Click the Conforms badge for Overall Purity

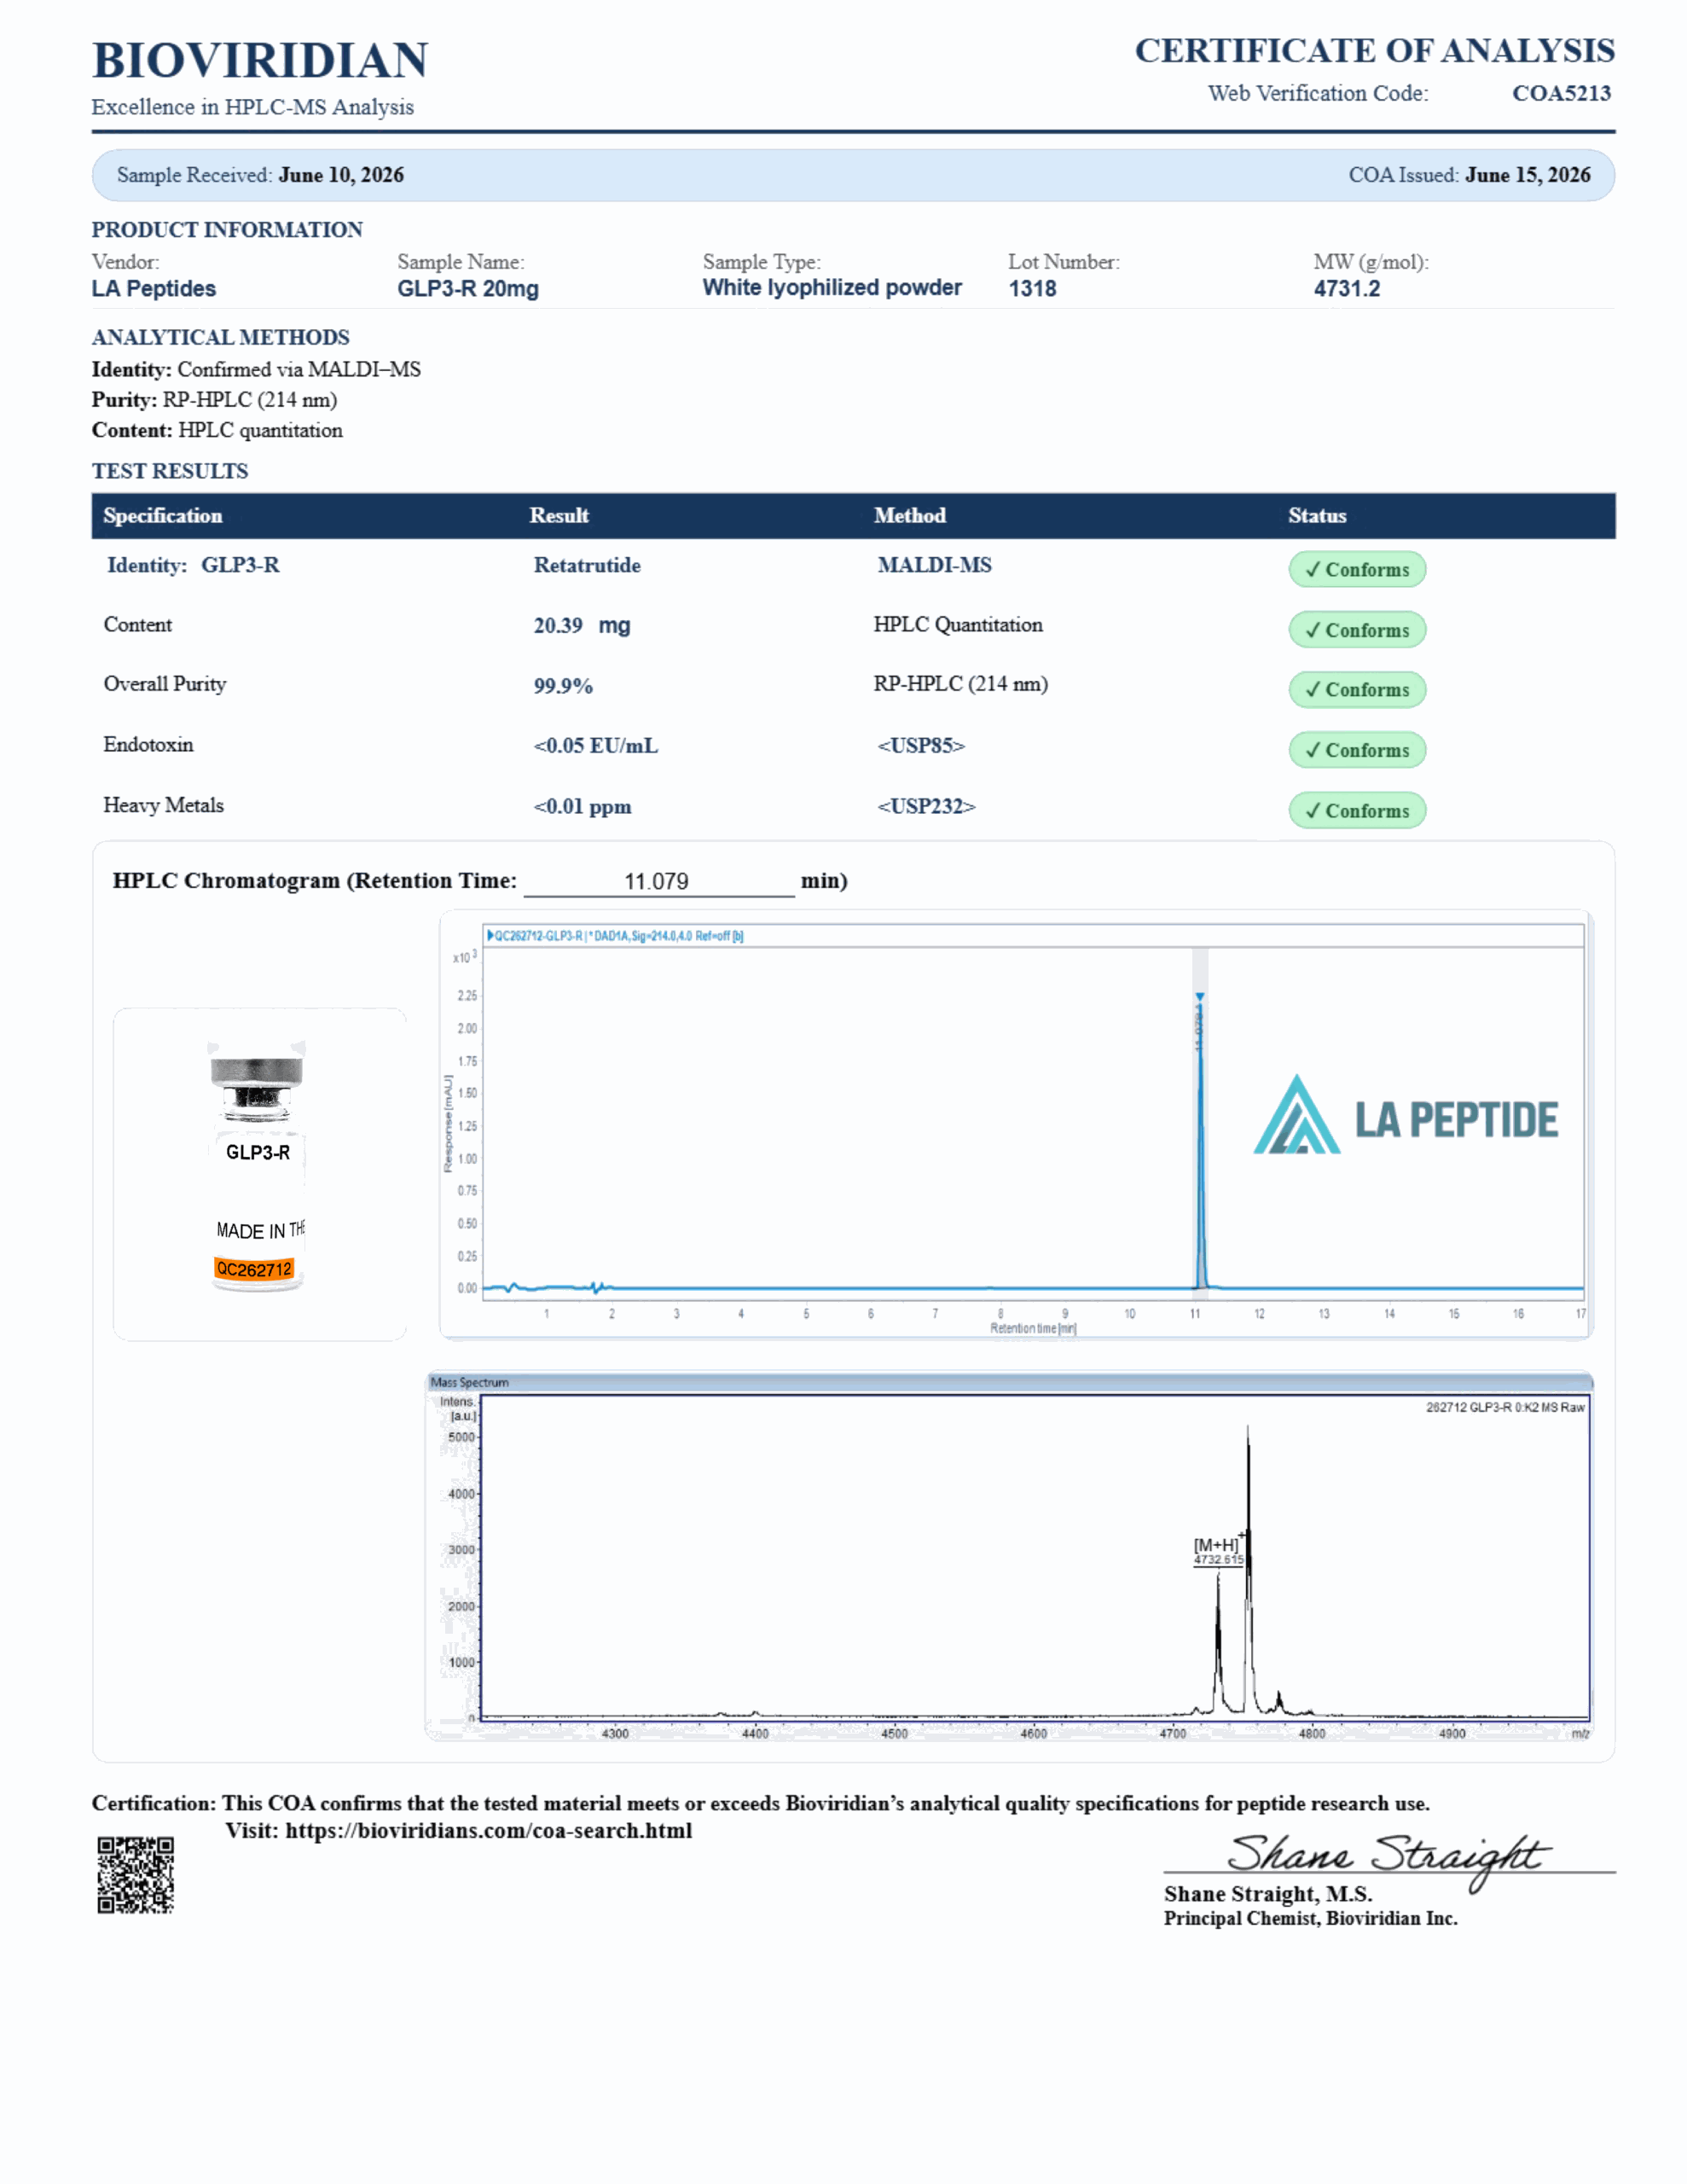tap(1357, 690)
